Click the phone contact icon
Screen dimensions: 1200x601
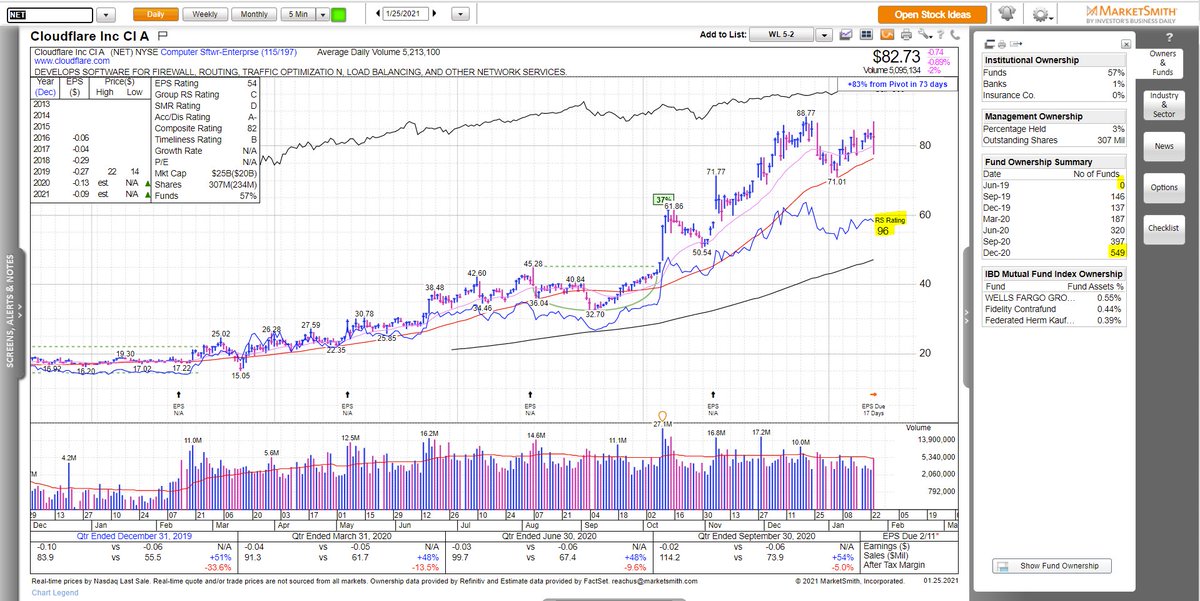[x=955, y=35]
